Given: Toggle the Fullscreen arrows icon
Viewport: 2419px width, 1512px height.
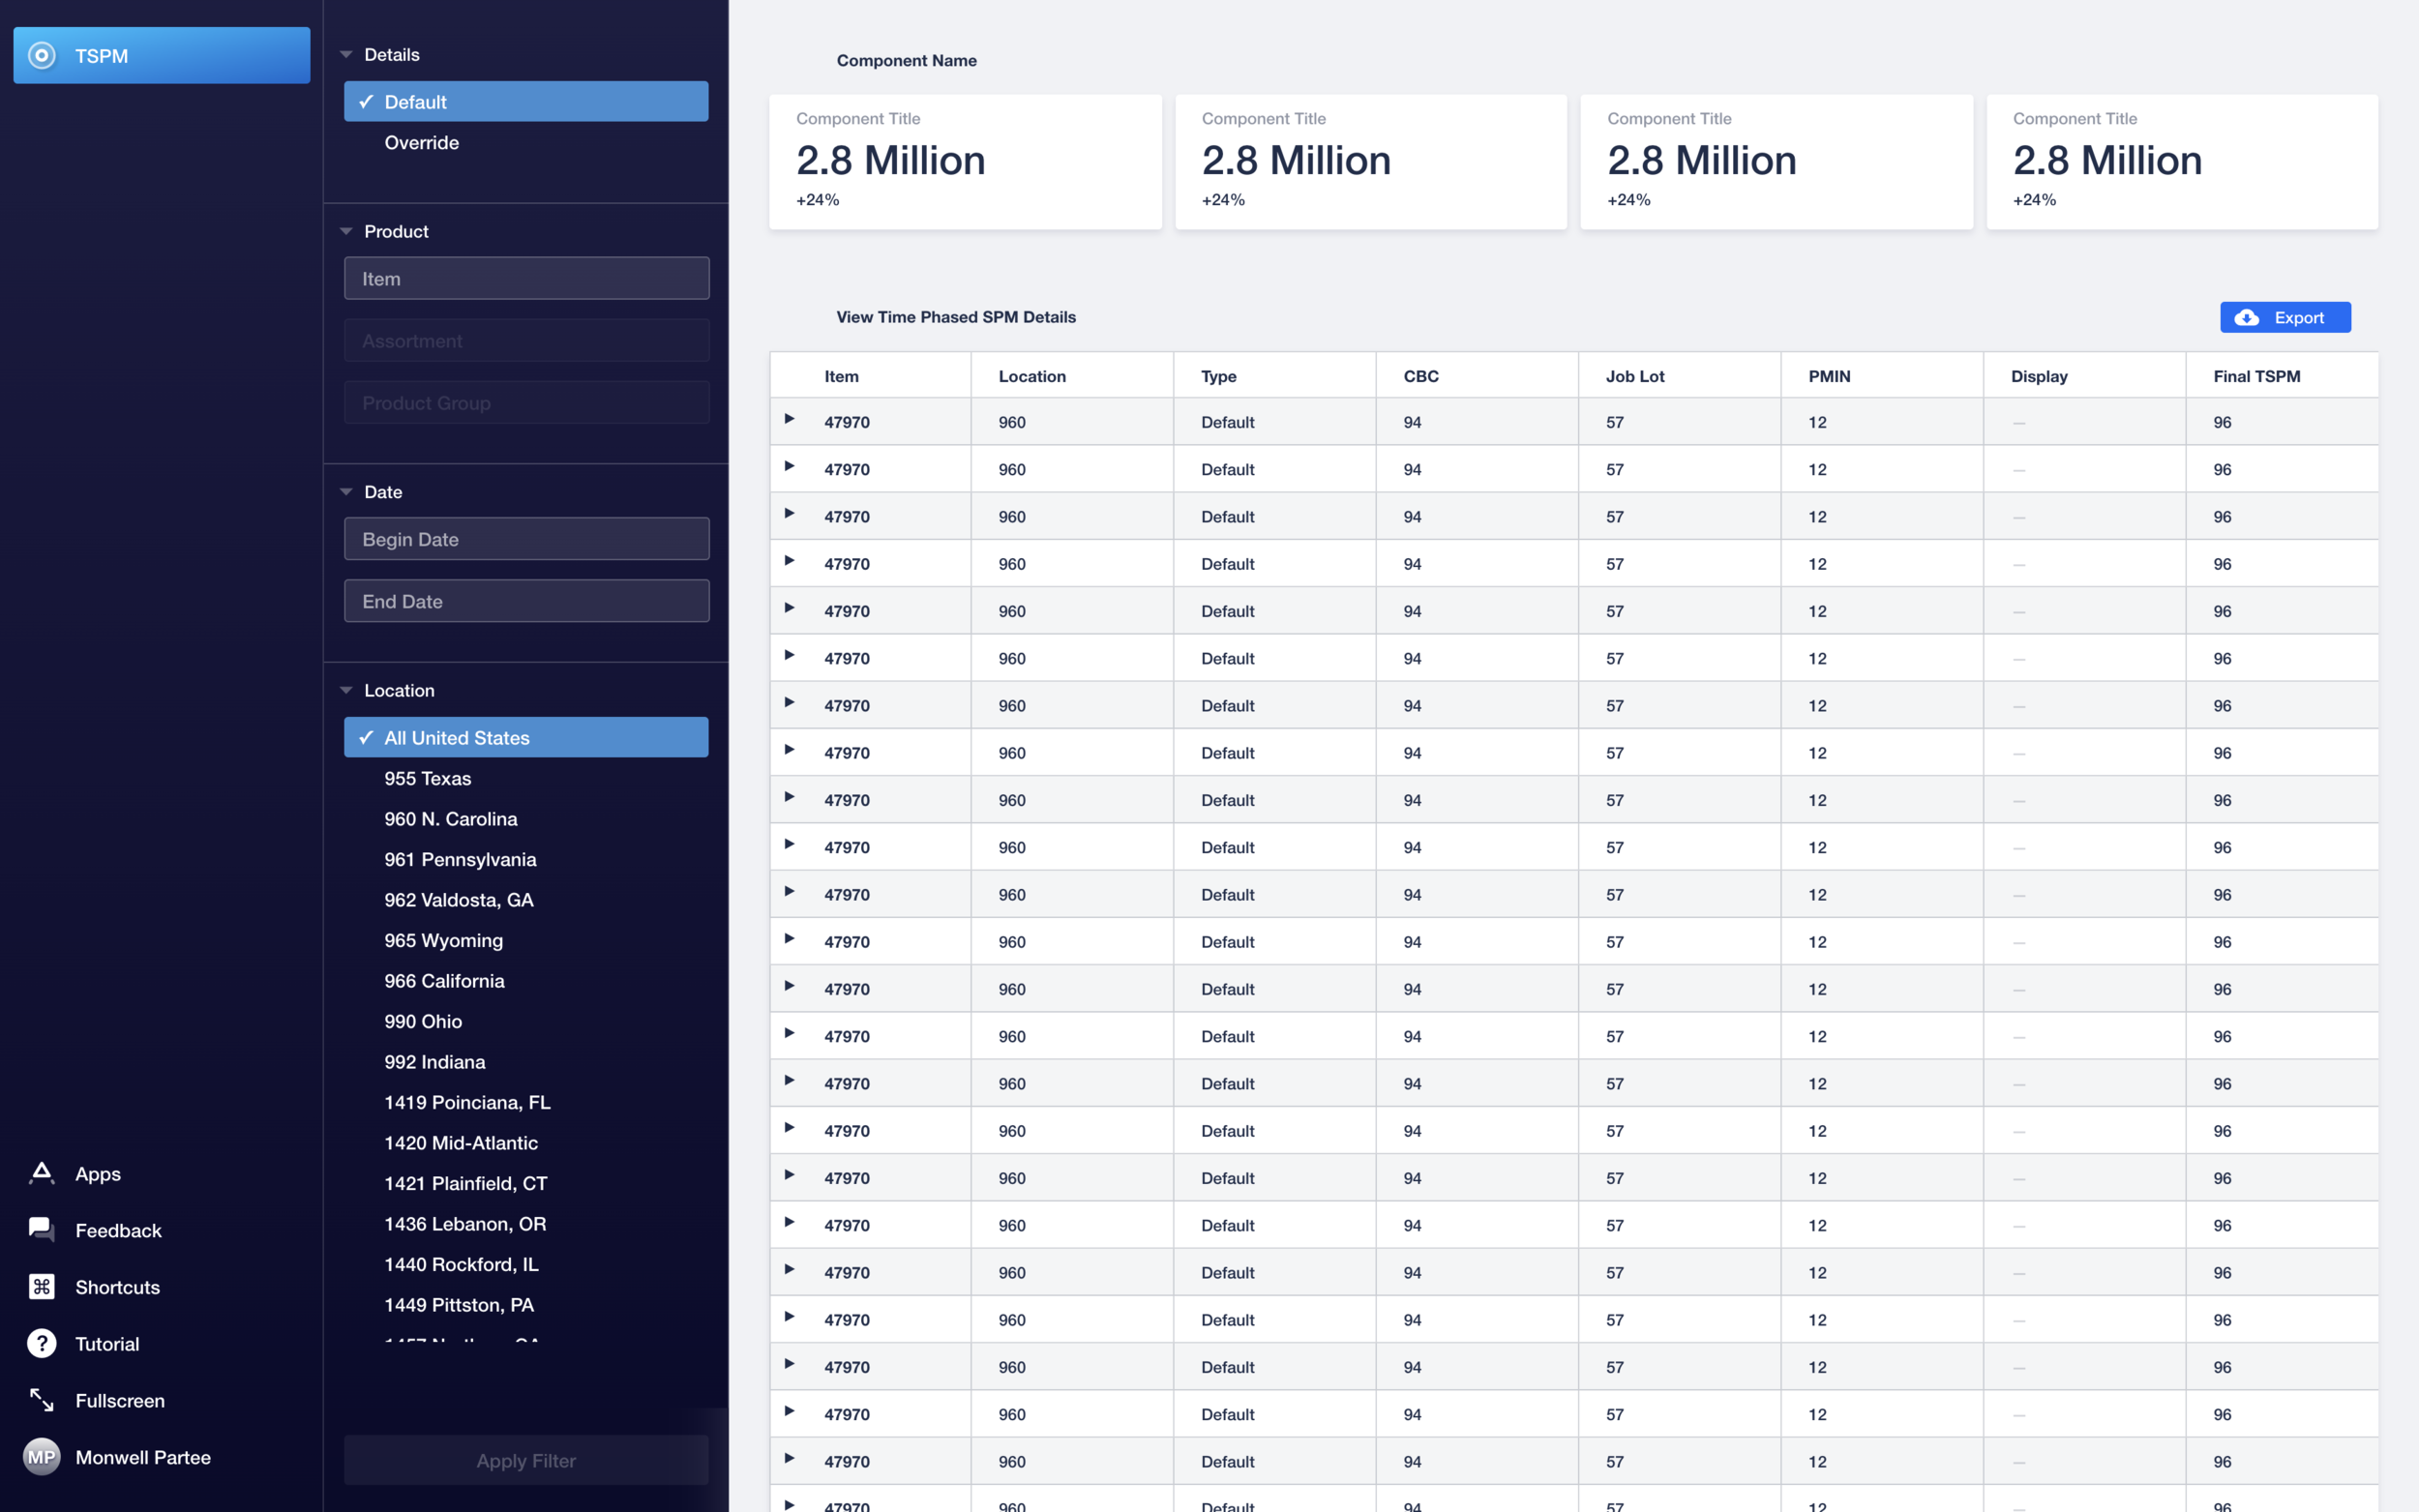Looking at the screenshot, I should pyautogui.click(x=42, y=1400).
